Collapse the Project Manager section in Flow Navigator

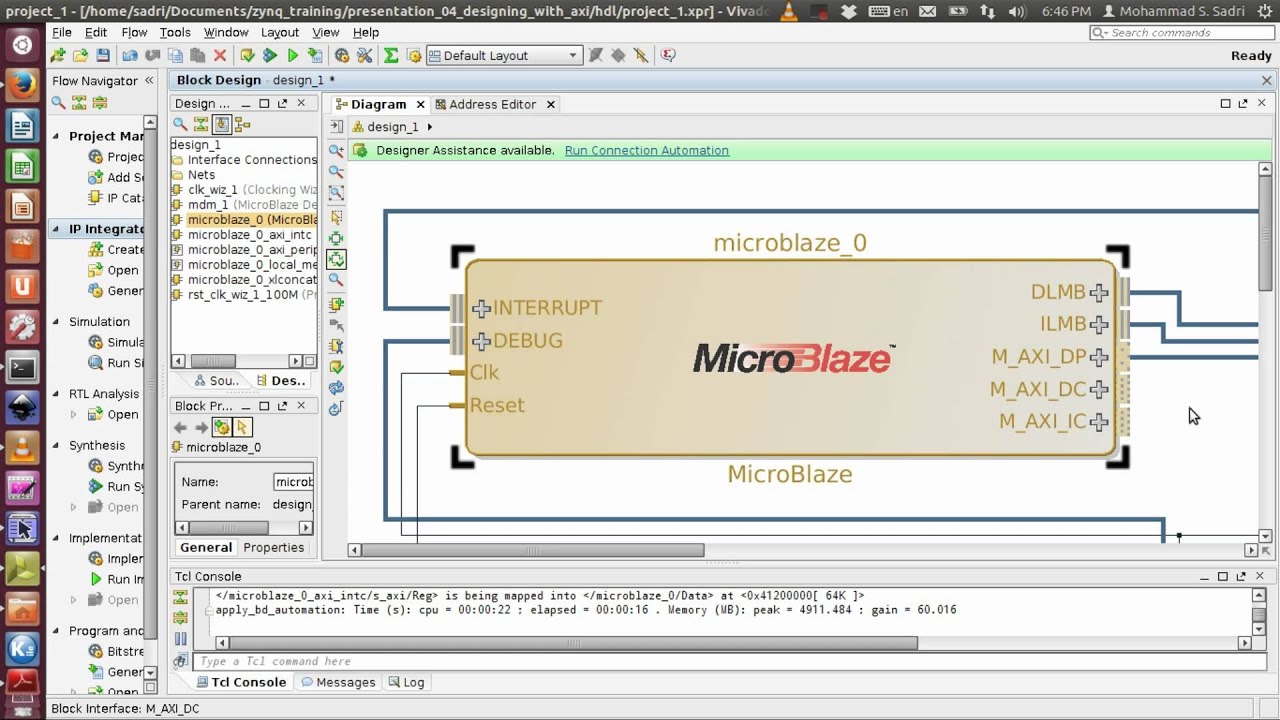point(57,136)
